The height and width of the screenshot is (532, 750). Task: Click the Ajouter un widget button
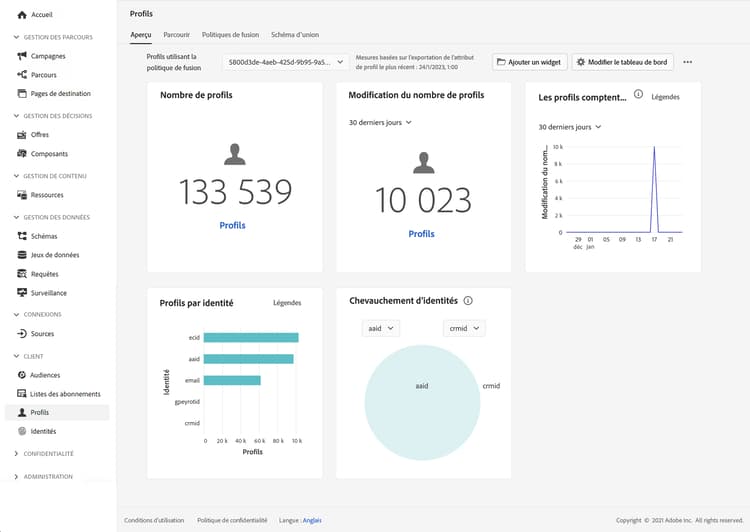click(529, 62)
